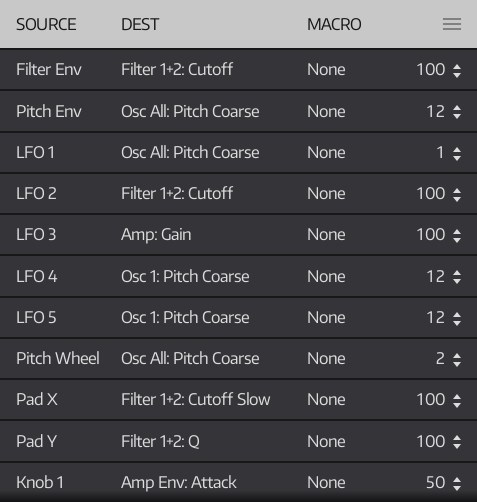Click the stepper arrows on LFO 3 row

tap(457, 236)
